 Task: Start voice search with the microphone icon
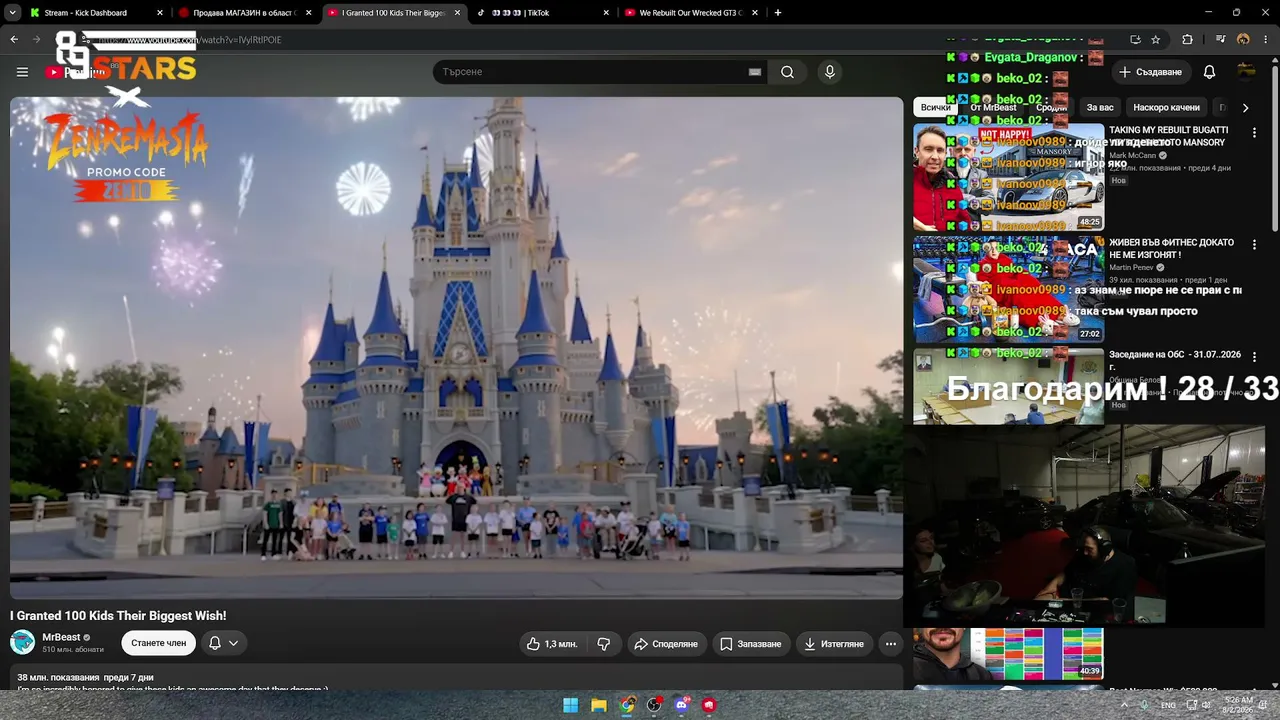click(829, 72)
